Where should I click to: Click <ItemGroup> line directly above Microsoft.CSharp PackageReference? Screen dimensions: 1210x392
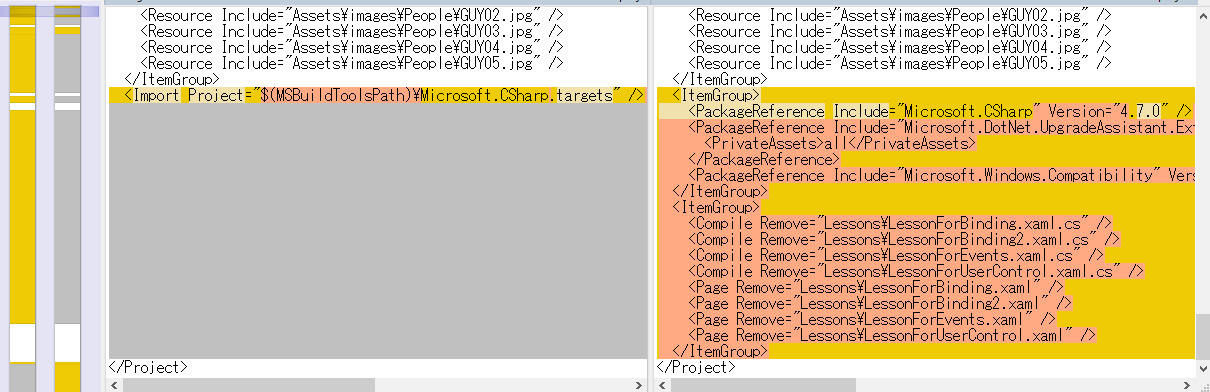pyautogui.click(x=715, y=96)
